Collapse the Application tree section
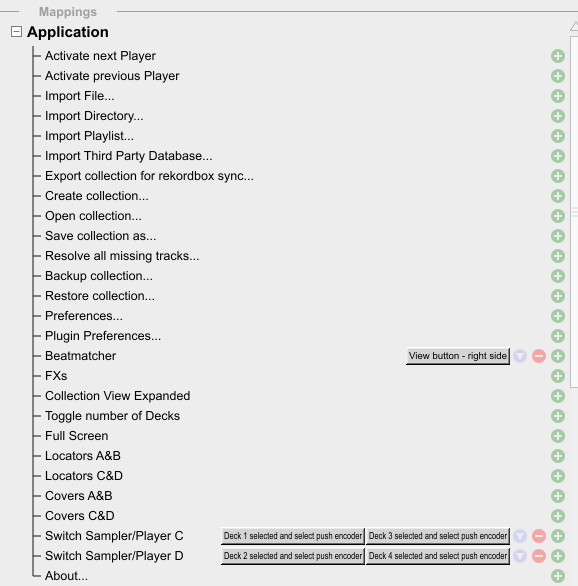 click(16, 32)
